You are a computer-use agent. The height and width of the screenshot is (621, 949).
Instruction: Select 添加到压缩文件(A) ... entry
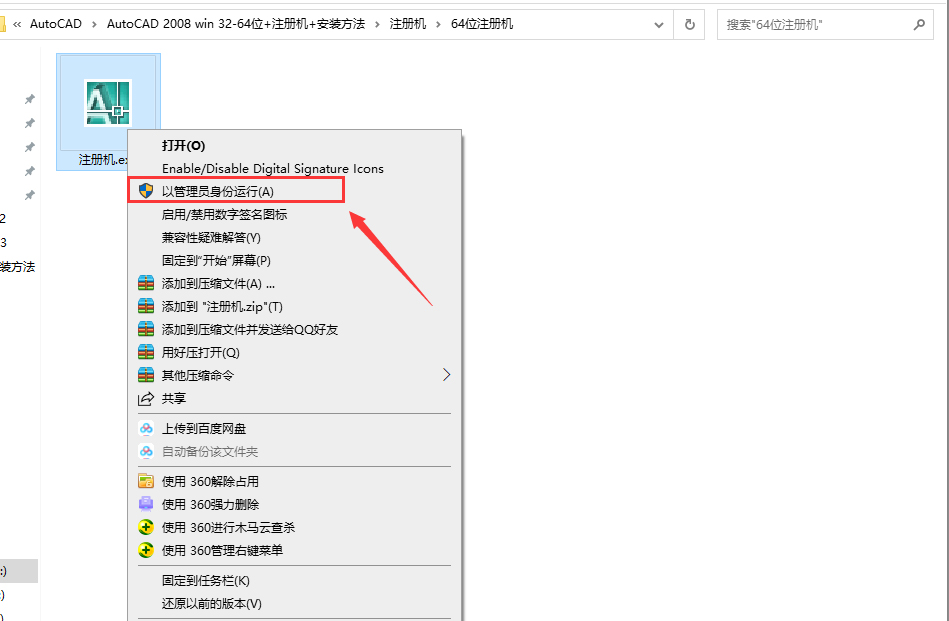pos(218,283)
